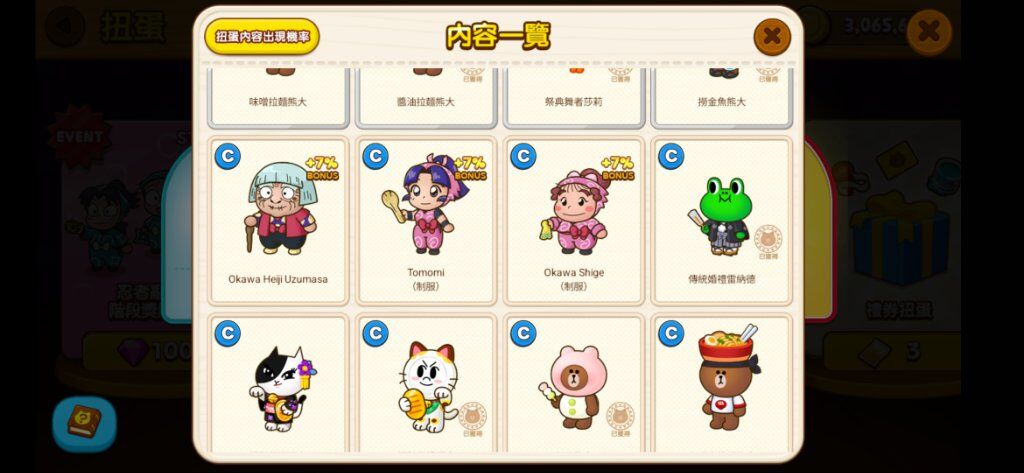The height and width of the screenshot is (473, 1024).
Task: Select the Tomomi character card
Action: tap(426, 221)
